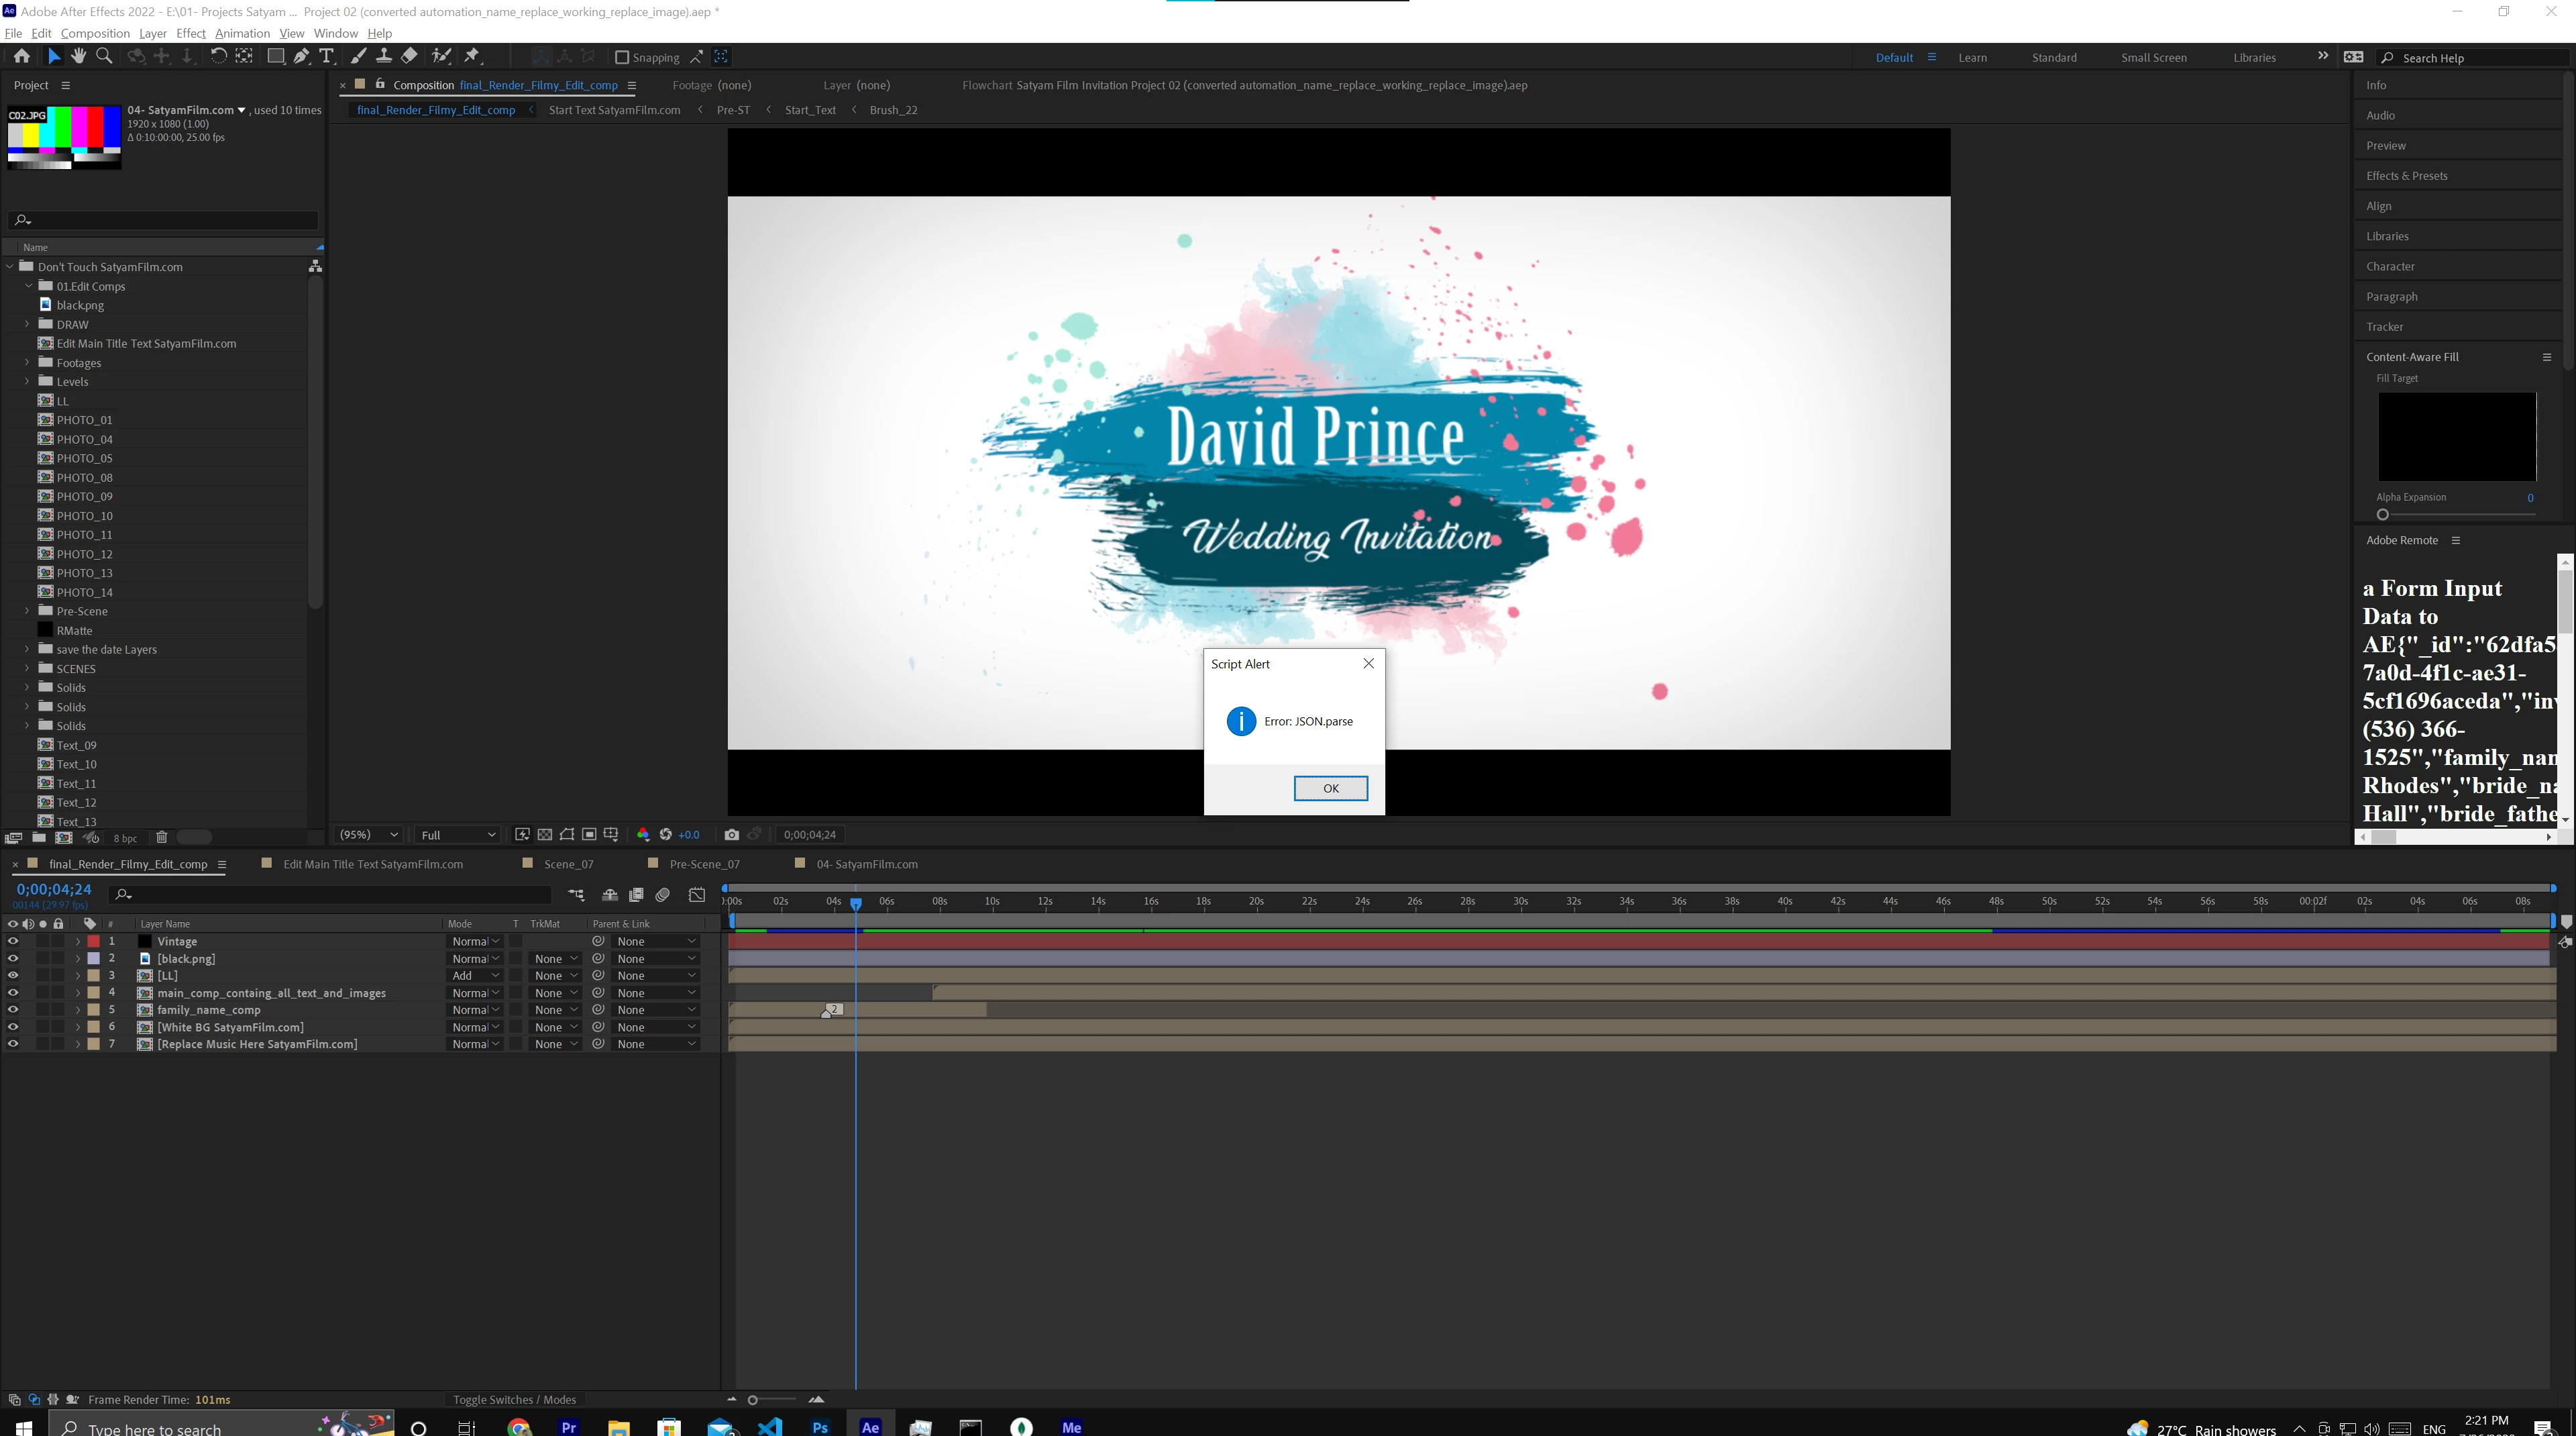This screenshot has width=2576, height=1436.
Task: Expand the Pre-Scene folder
Action: pos(27,611)
